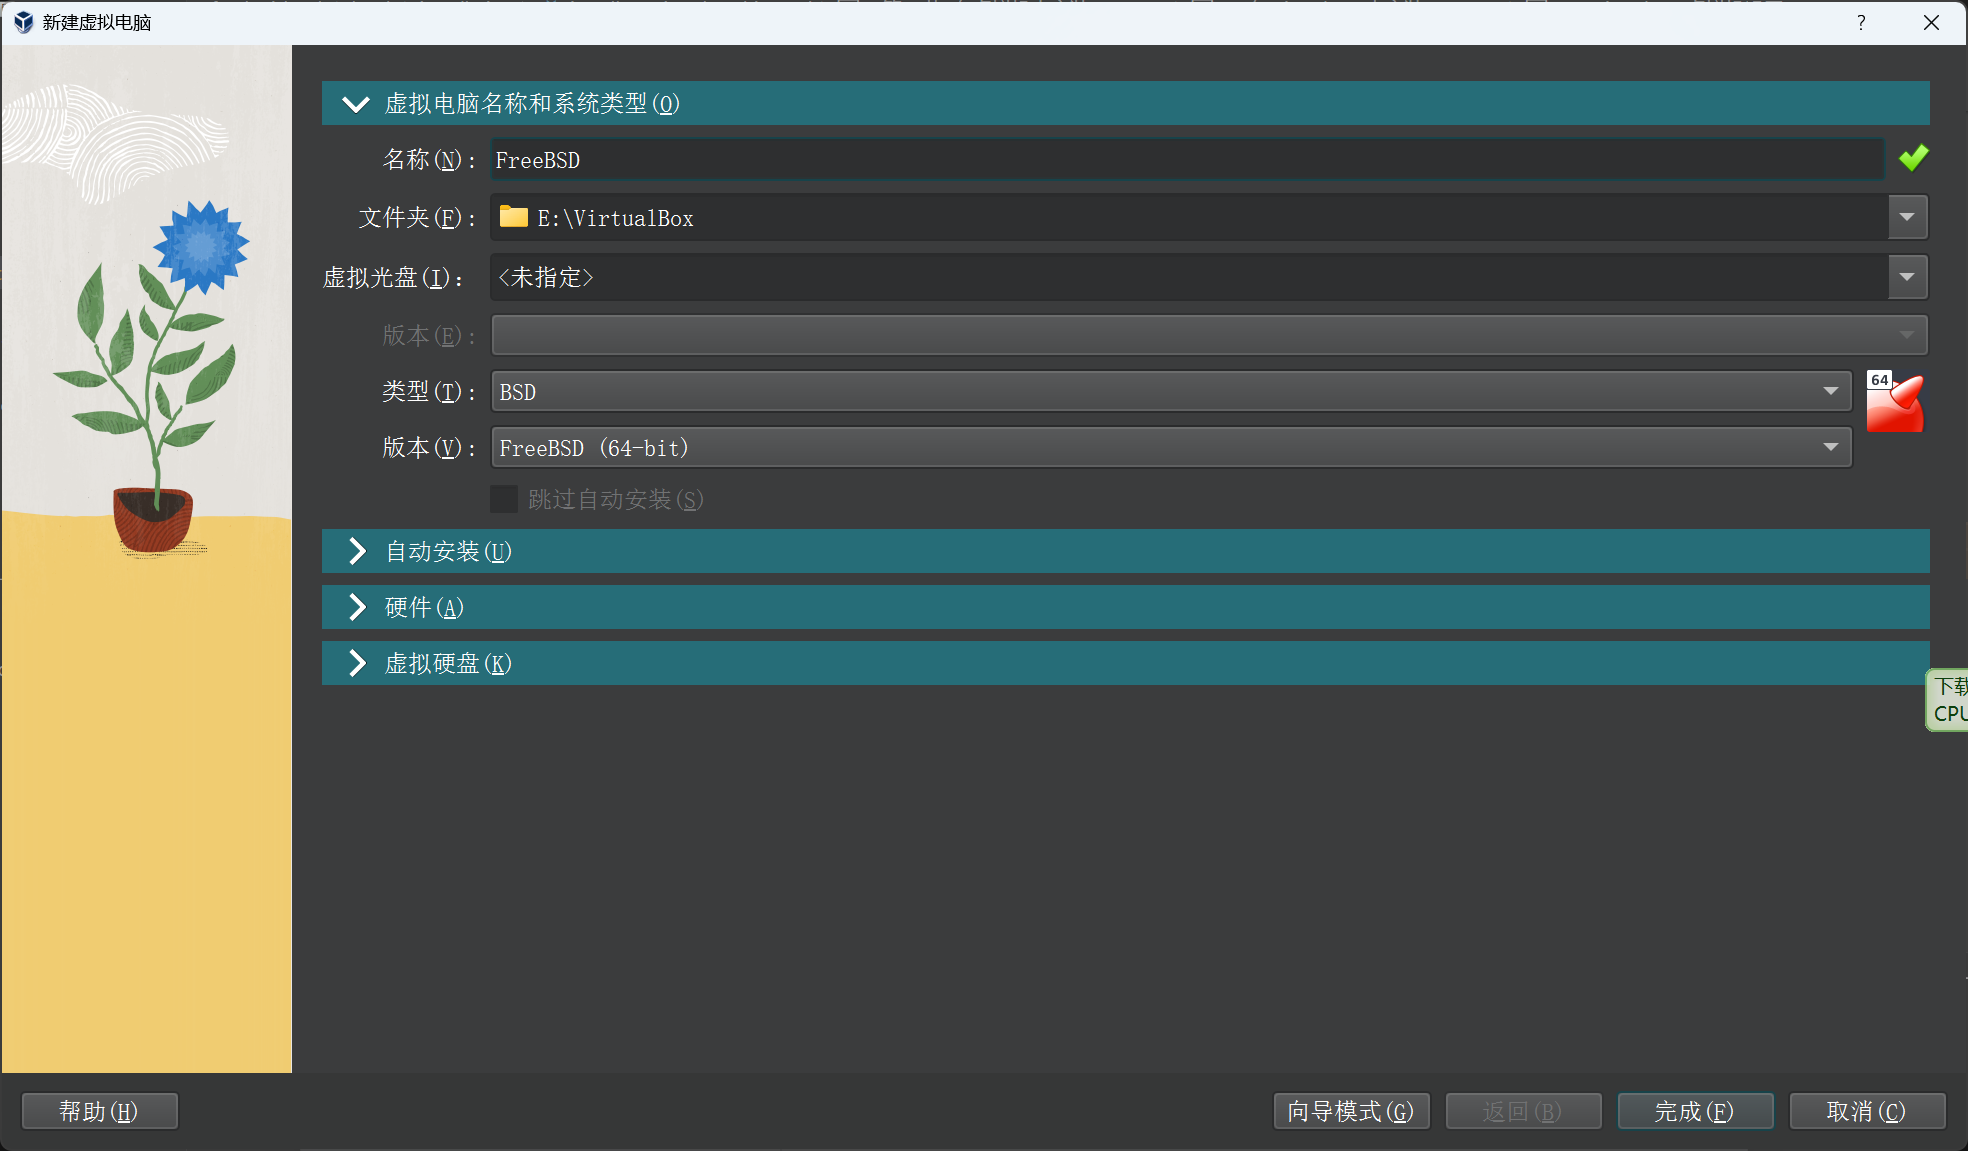
Task: Click the blue flower illustration
Action: [x=202, y=247]
